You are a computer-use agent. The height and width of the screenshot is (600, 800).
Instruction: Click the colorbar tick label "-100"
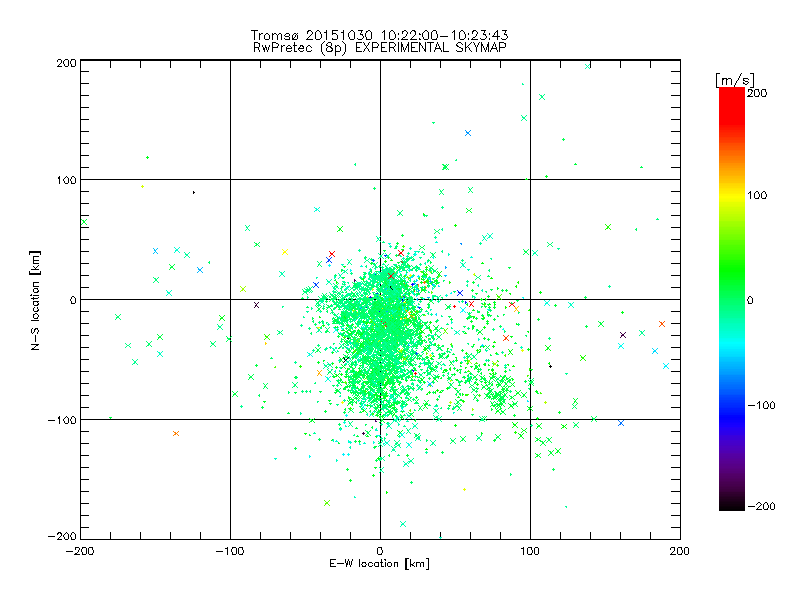[x=761, y=405]
